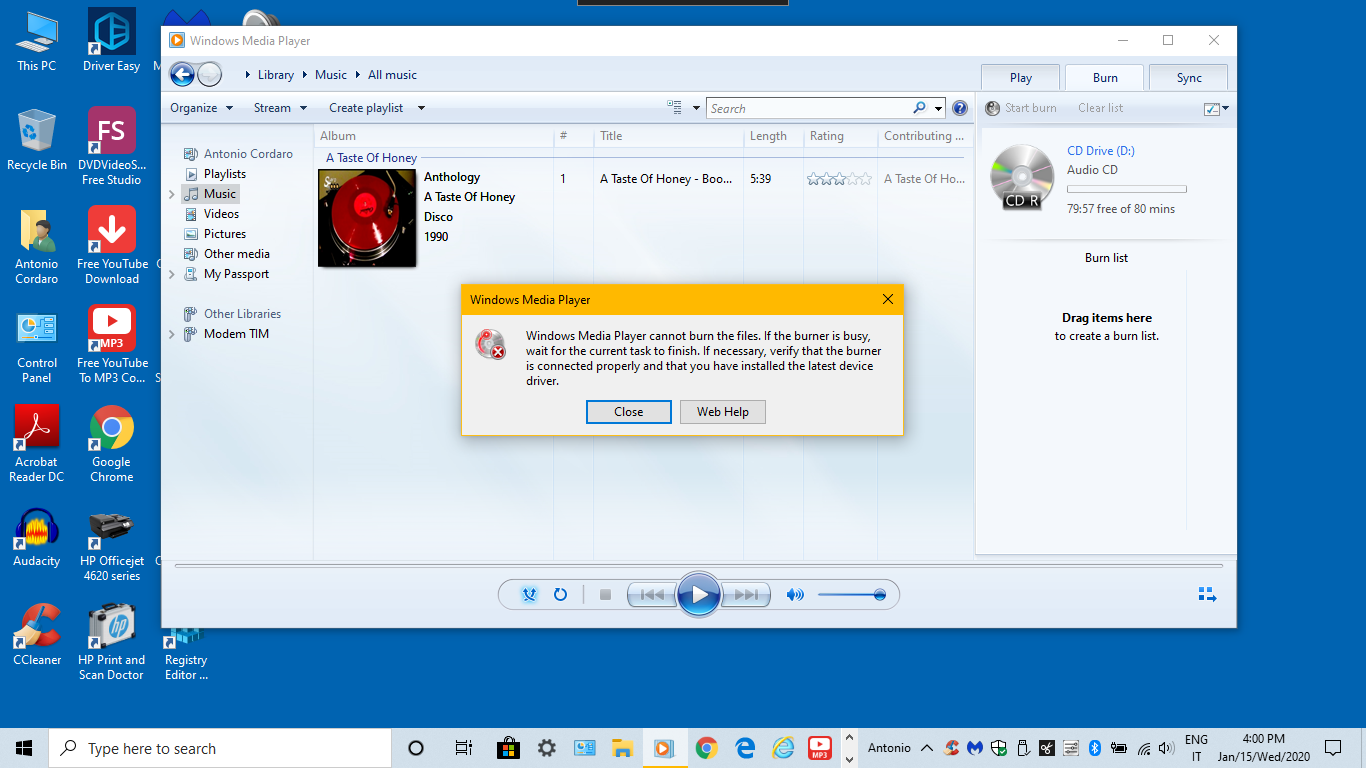Open the search options dropdown arrow
Image resolution: width=1366 pixels, height=768 pixels.
click(938, 108)
